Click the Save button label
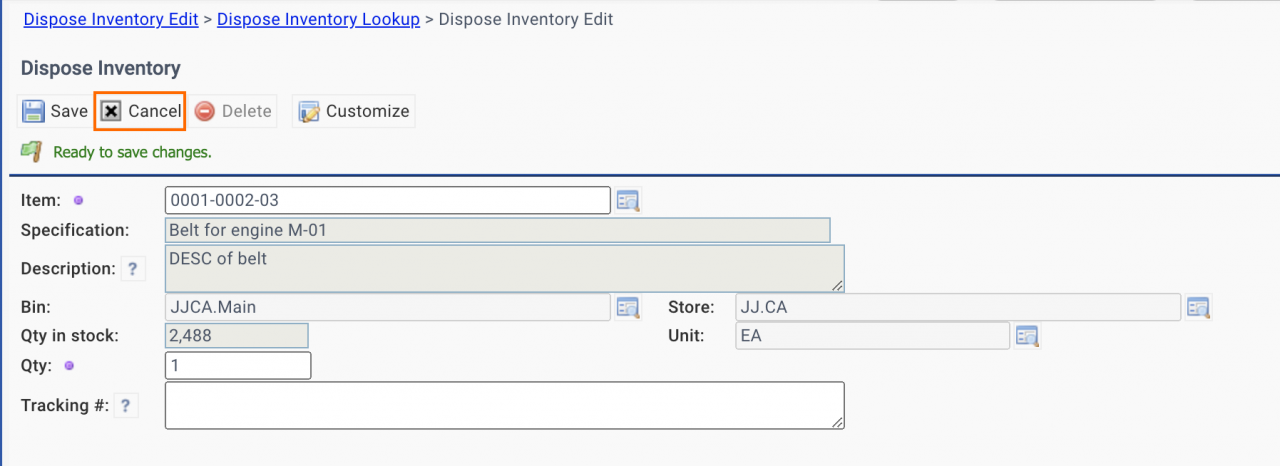 point(70,111)
